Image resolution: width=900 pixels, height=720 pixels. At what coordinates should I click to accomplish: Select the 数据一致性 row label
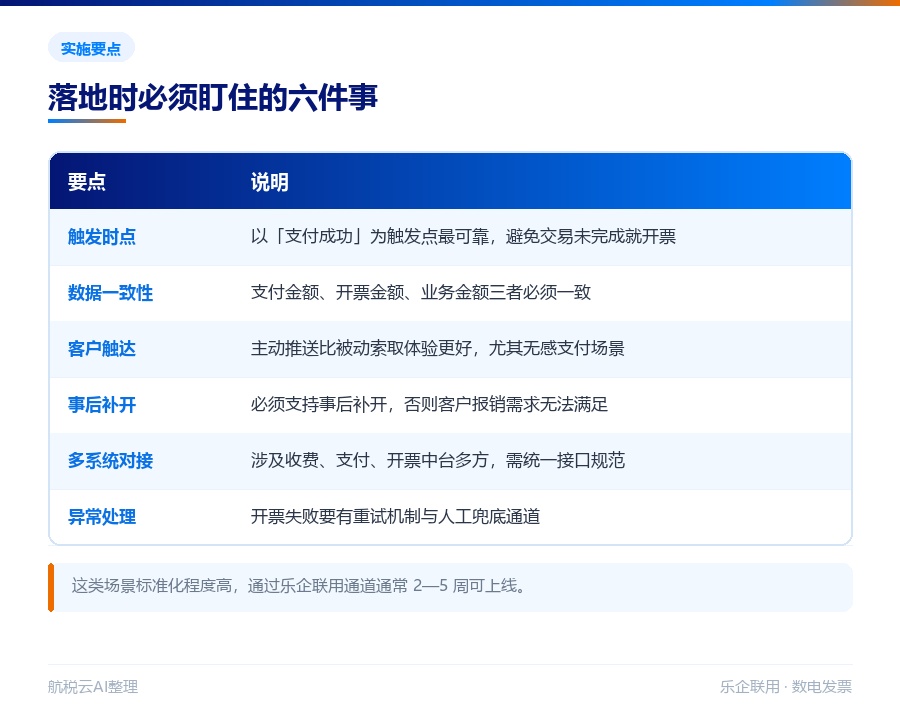click(x=110, y=293)
